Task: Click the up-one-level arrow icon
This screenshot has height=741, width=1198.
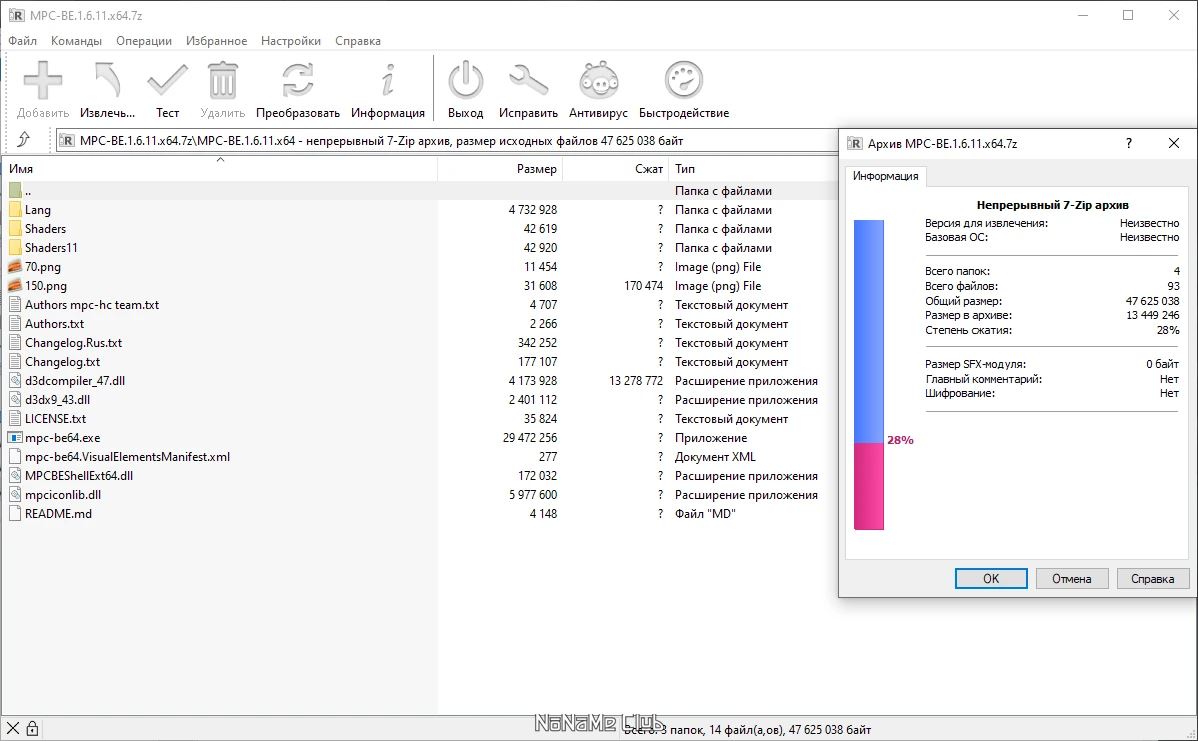Action: point(24,140)
